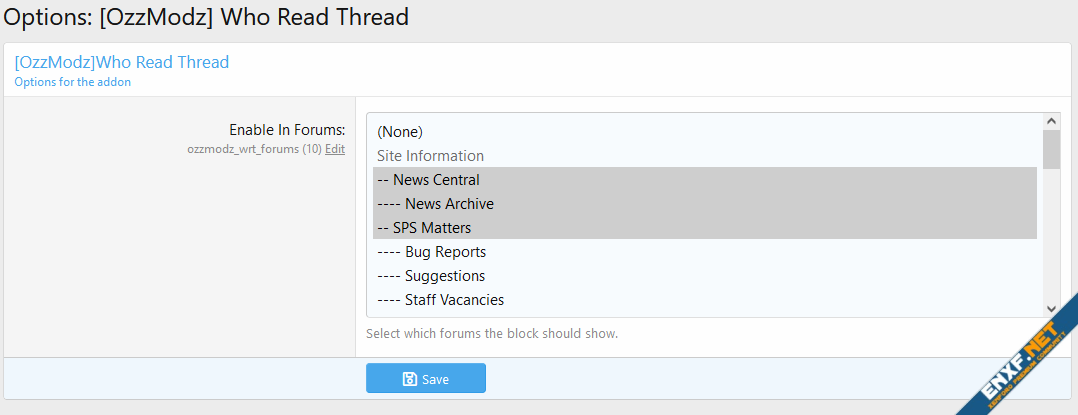Click the empty scrollbar track below the thumb

pos(1051,240)
